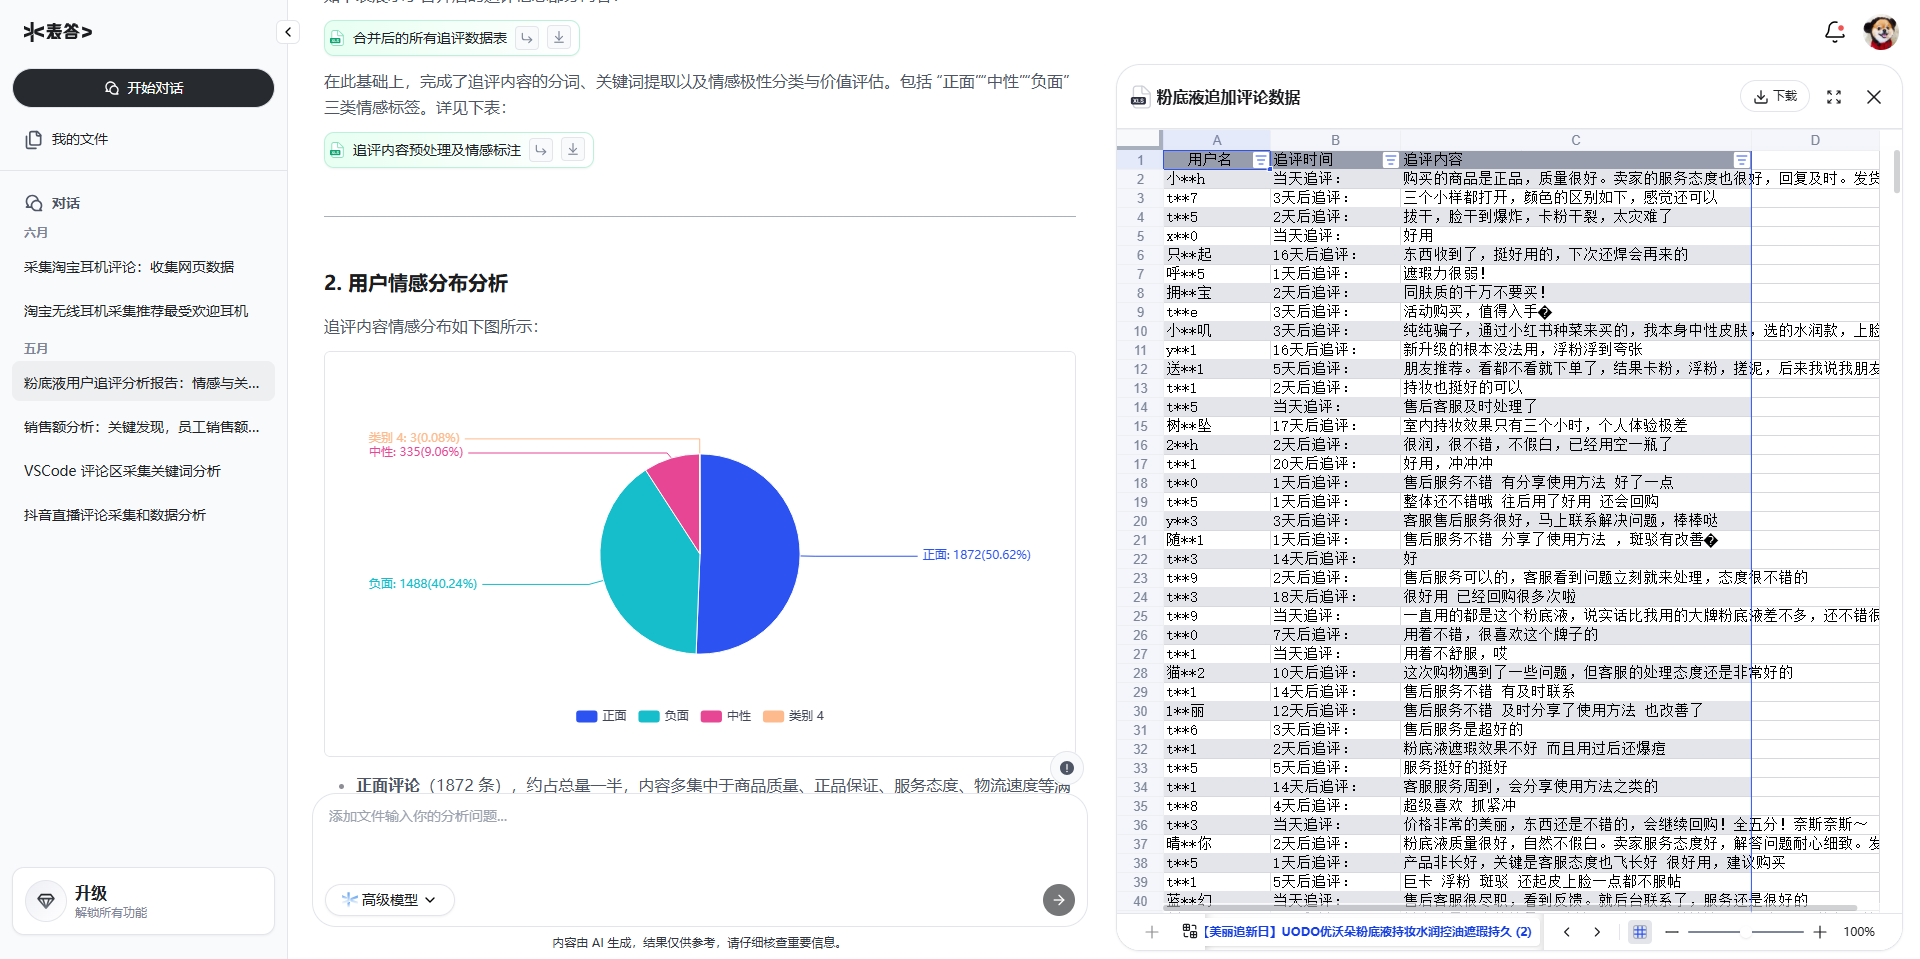Open the notification bell
Viewport: 1920px width, 959px height.
pos(1834,32)
